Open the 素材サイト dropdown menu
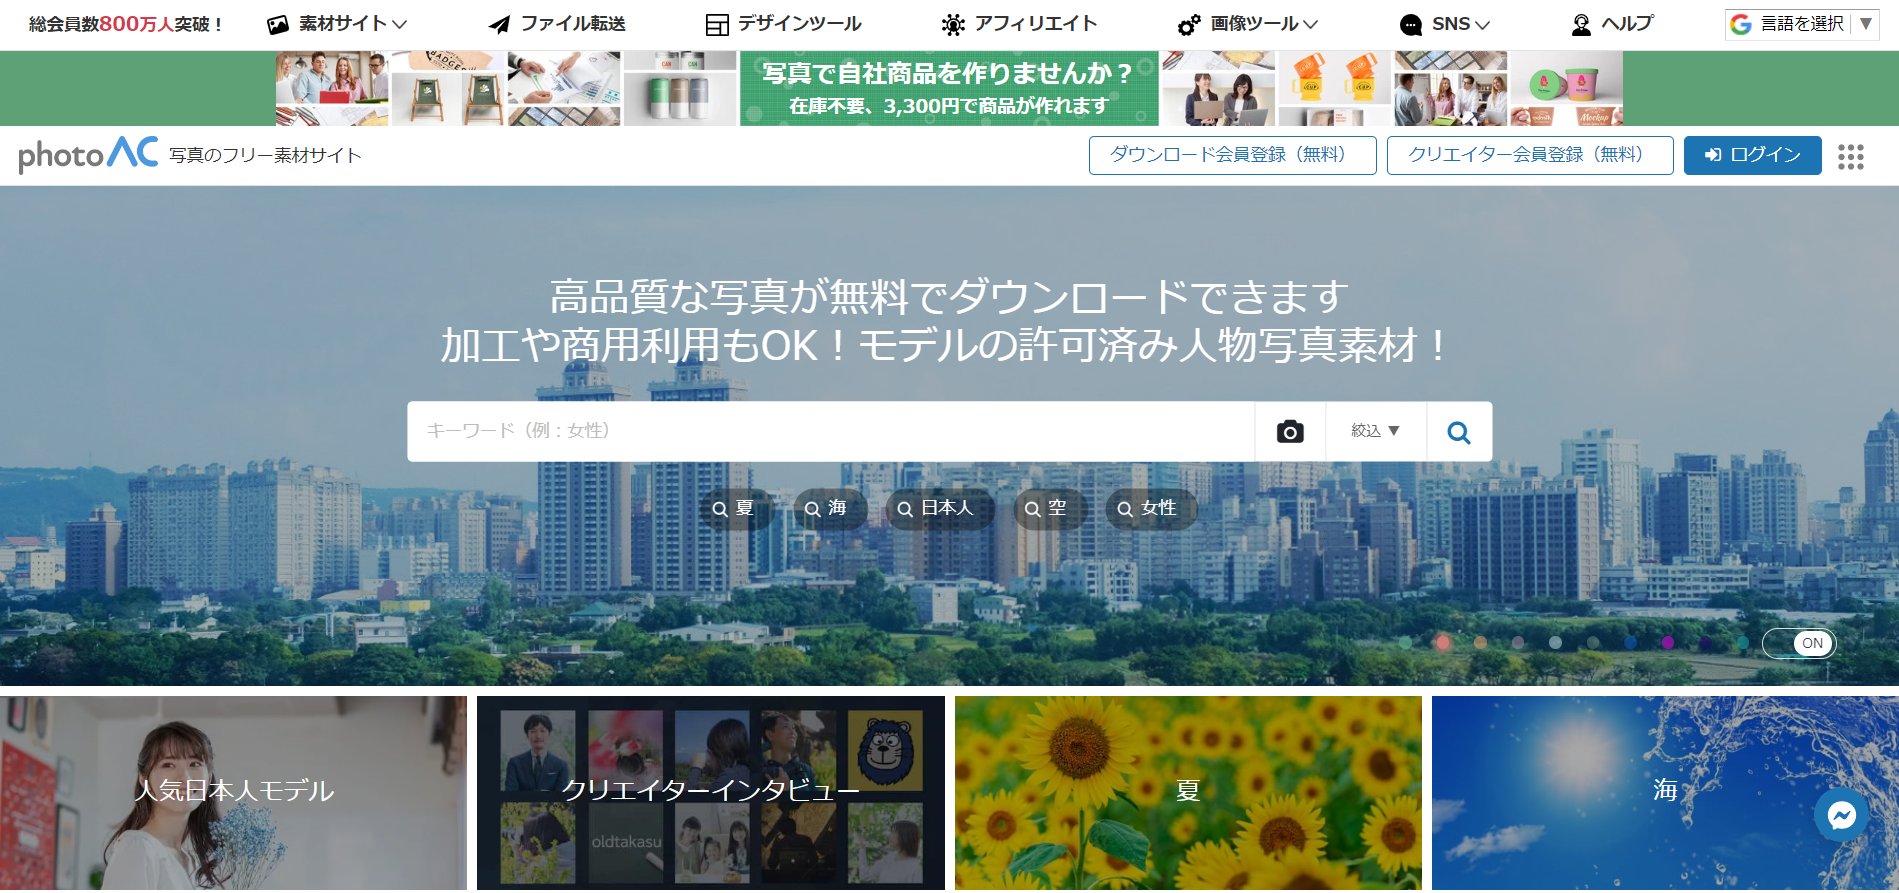The width and height of the screenshot is (1899, 893). [338, 24]
